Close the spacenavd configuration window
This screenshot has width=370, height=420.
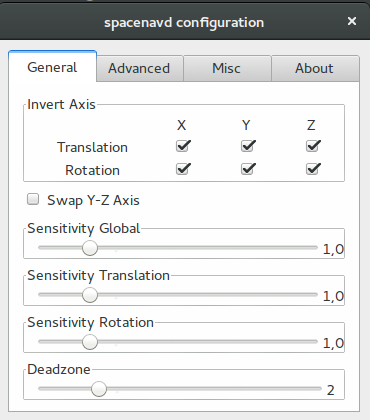(x=352, y=22)
